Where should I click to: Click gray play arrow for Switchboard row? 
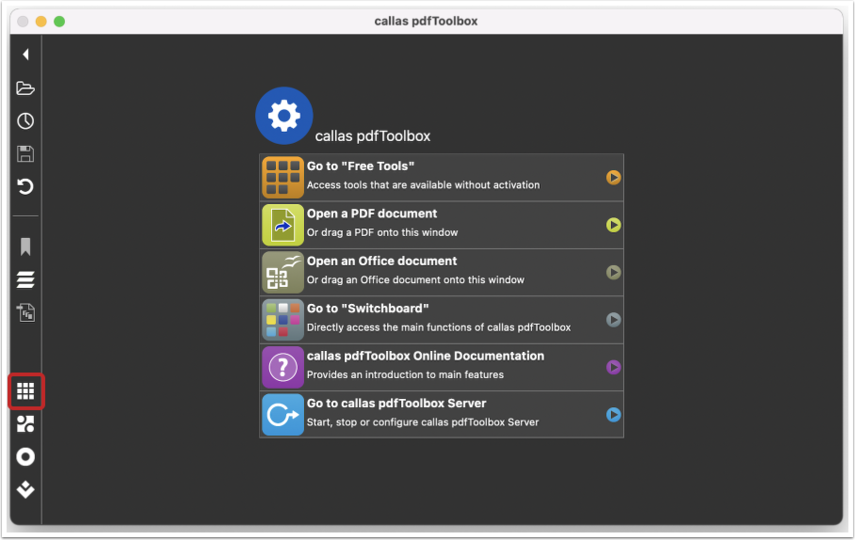[613, 320]
